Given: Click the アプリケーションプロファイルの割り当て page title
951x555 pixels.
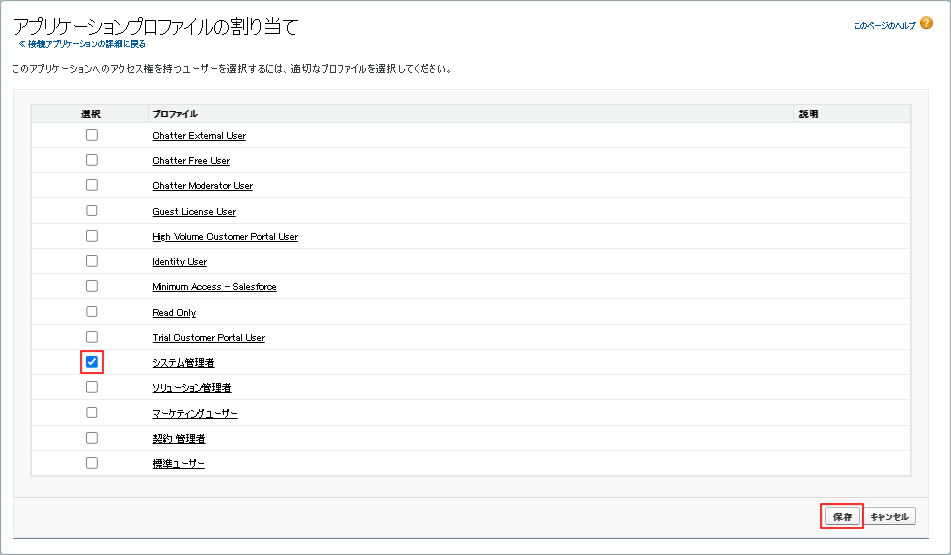Looking at the screenshot, I should [155, 27].
